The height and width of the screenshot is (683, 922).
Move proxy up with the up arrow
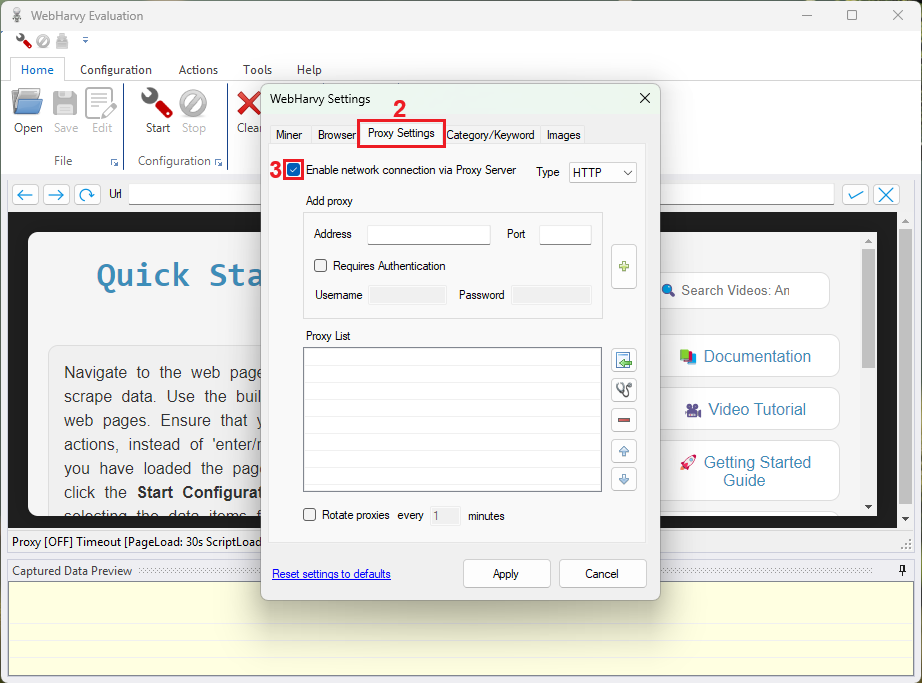tap(624, 450)
